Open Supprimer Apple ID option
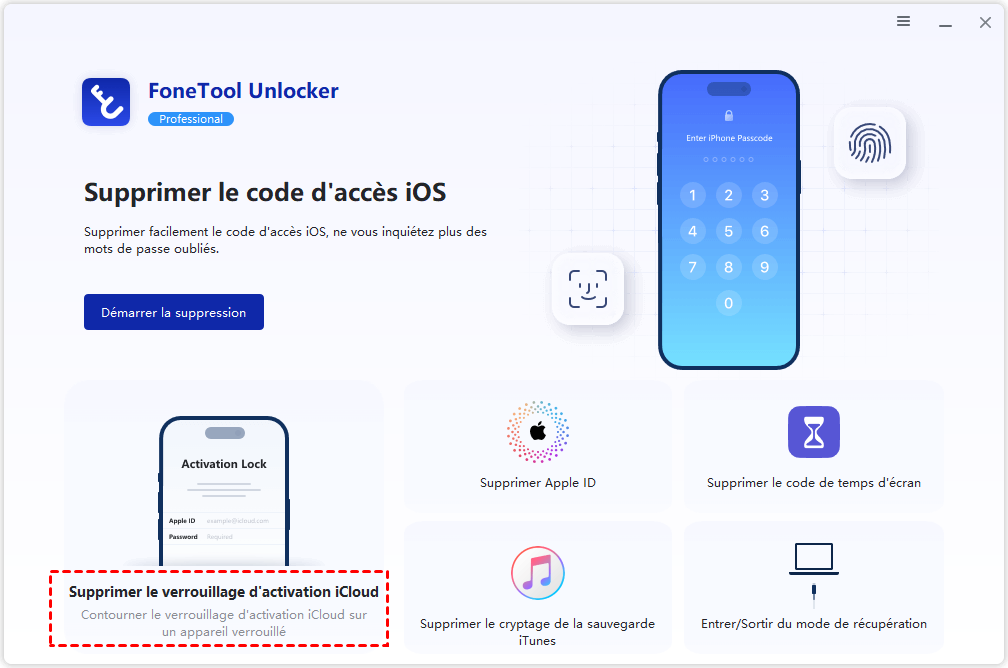 [538, 483]
